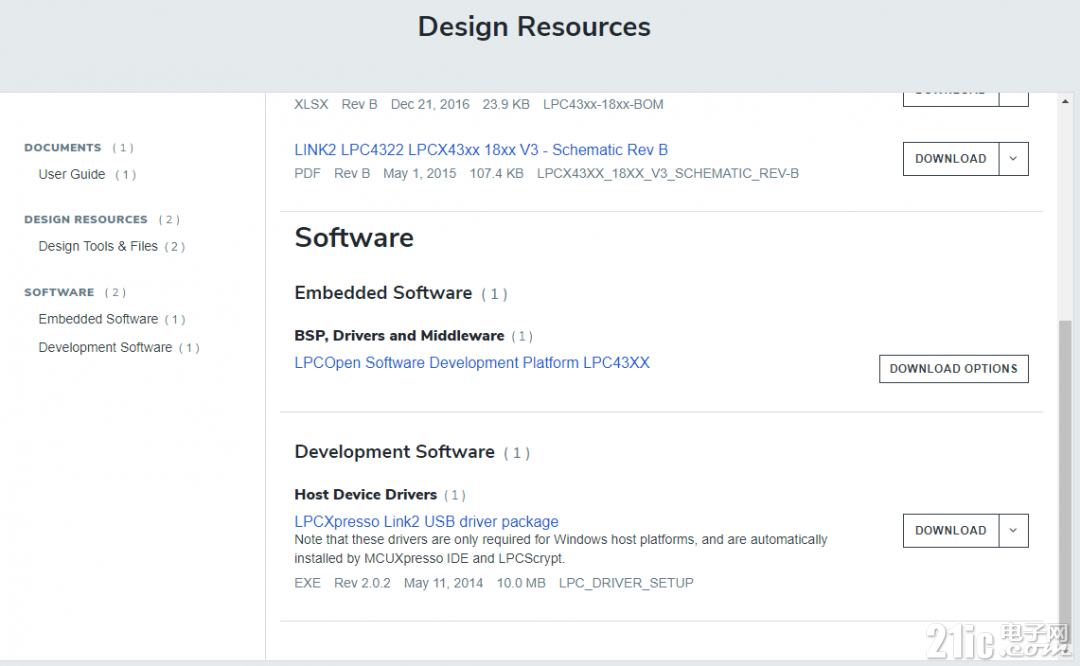Viewport: 1080px width, 666px height.
Task: Click the scrollbar up arrow
Action: [1065, 101]
